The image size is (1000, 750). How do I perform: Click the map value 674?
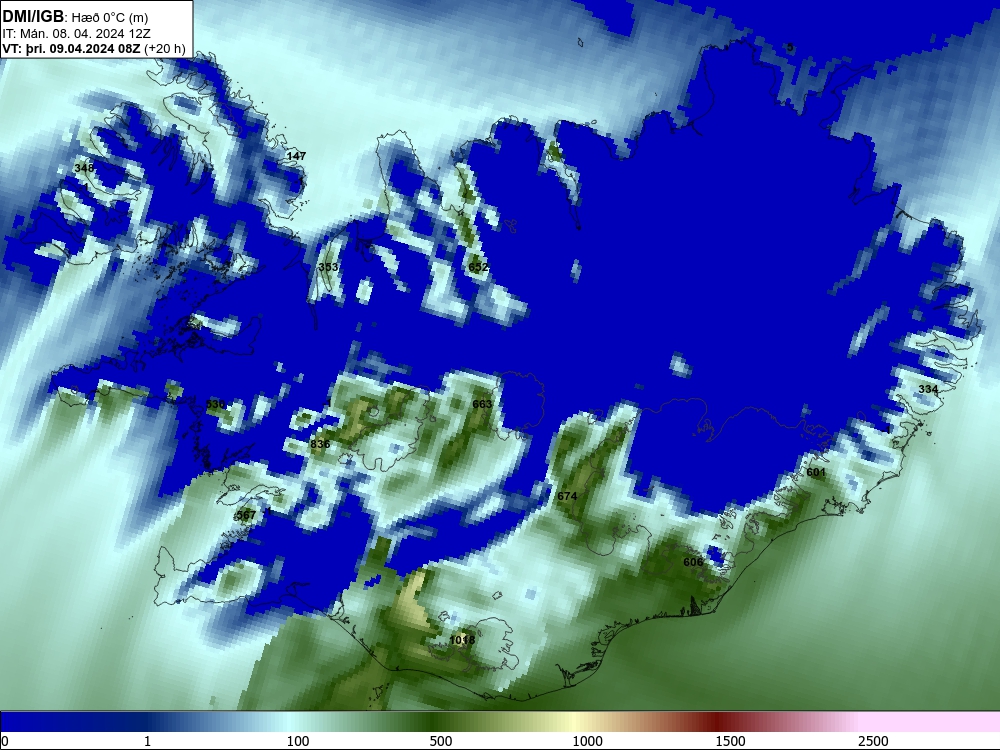coord(567,496)
